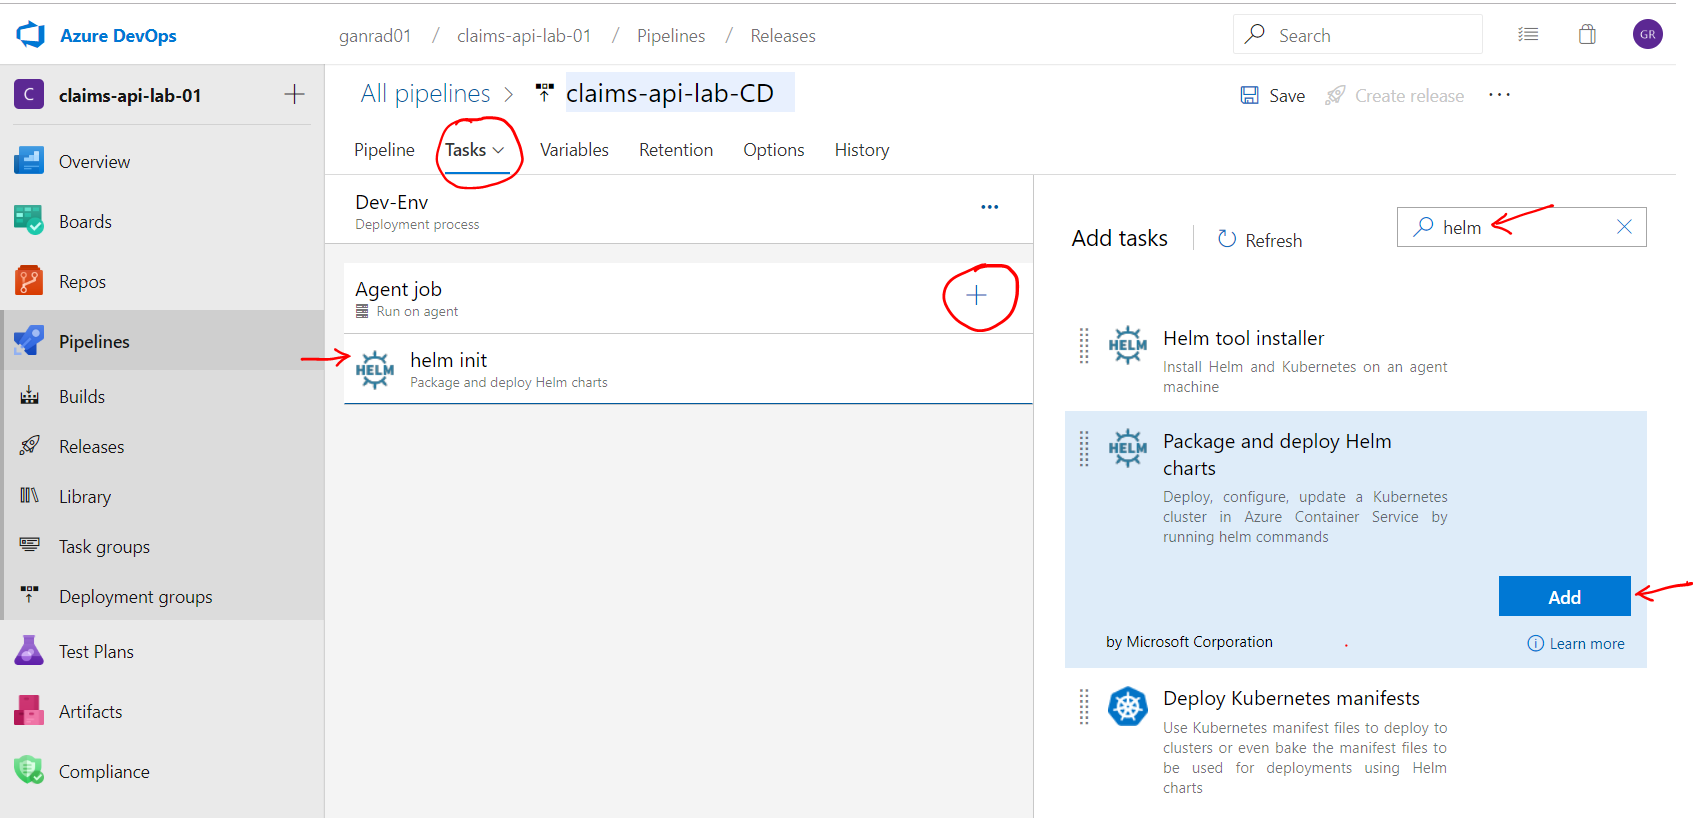
Task: Open Releases breadcrumb link
Action: pos(783,35)
